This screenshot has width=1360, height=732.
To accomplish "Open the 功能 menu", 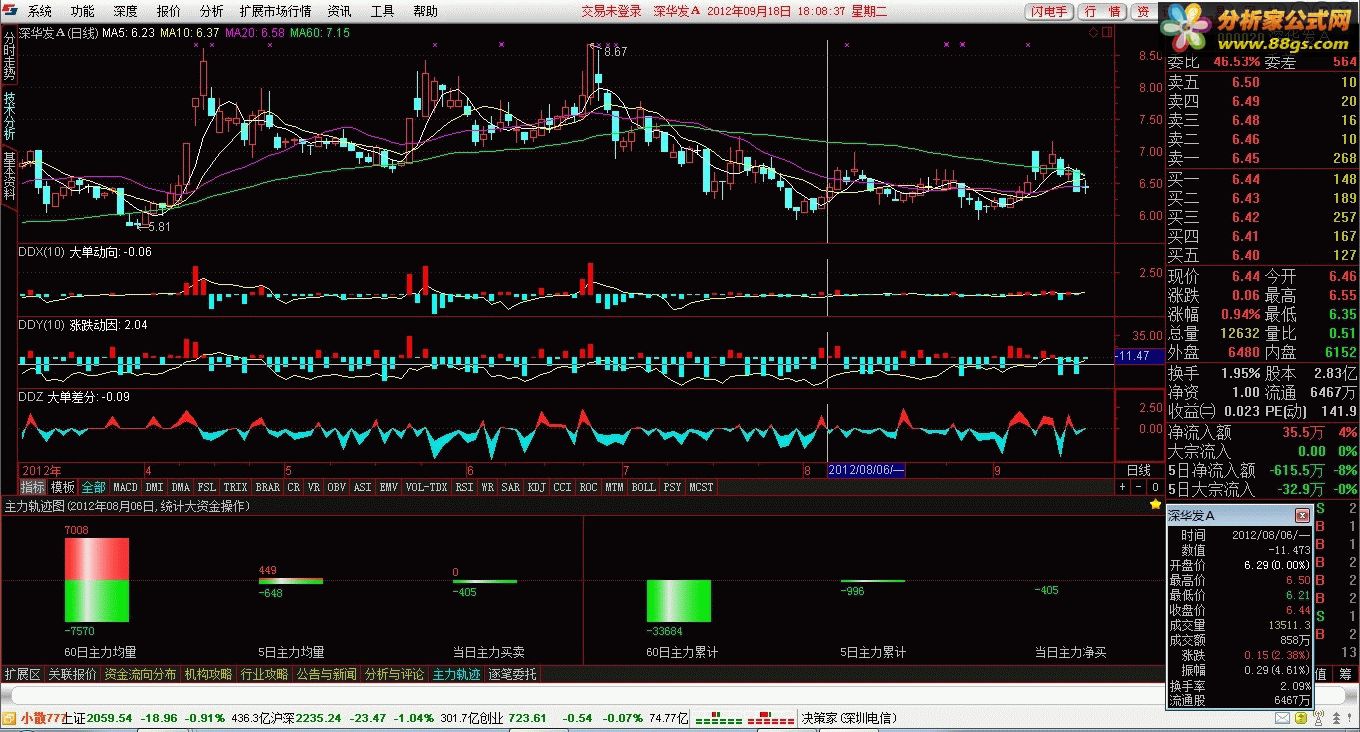I will point(83,12).
